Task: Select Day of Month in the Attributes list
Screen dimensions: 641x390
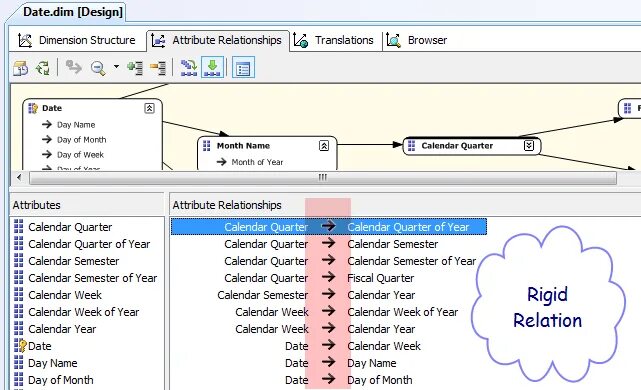Action: (x=61, y=380)
